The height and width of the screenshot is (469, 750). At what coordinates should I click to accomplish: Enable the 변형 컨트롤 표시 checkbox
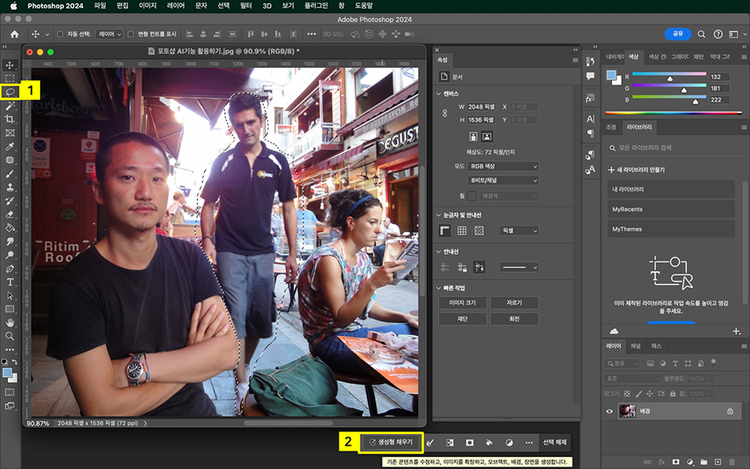pyautogui.click(x=130, y=34)
